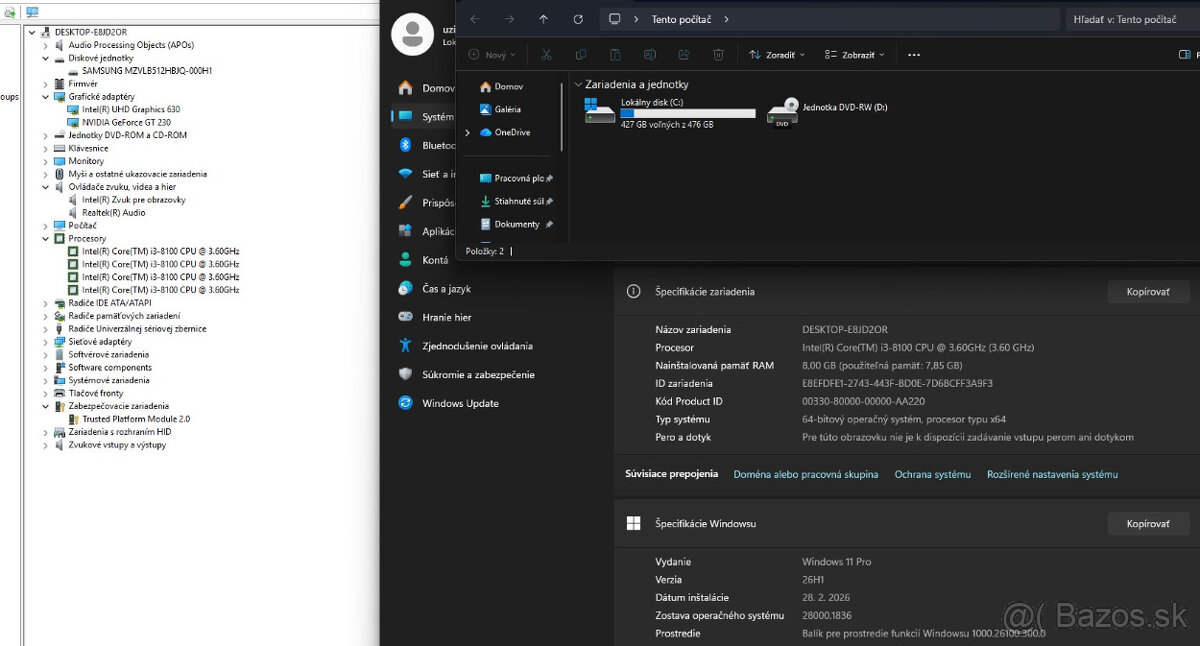Image resolution: width=1200 pixels, height=646 pixels.
Task: Select Firmvér node in Device Manager
Action: click(83, 84)
